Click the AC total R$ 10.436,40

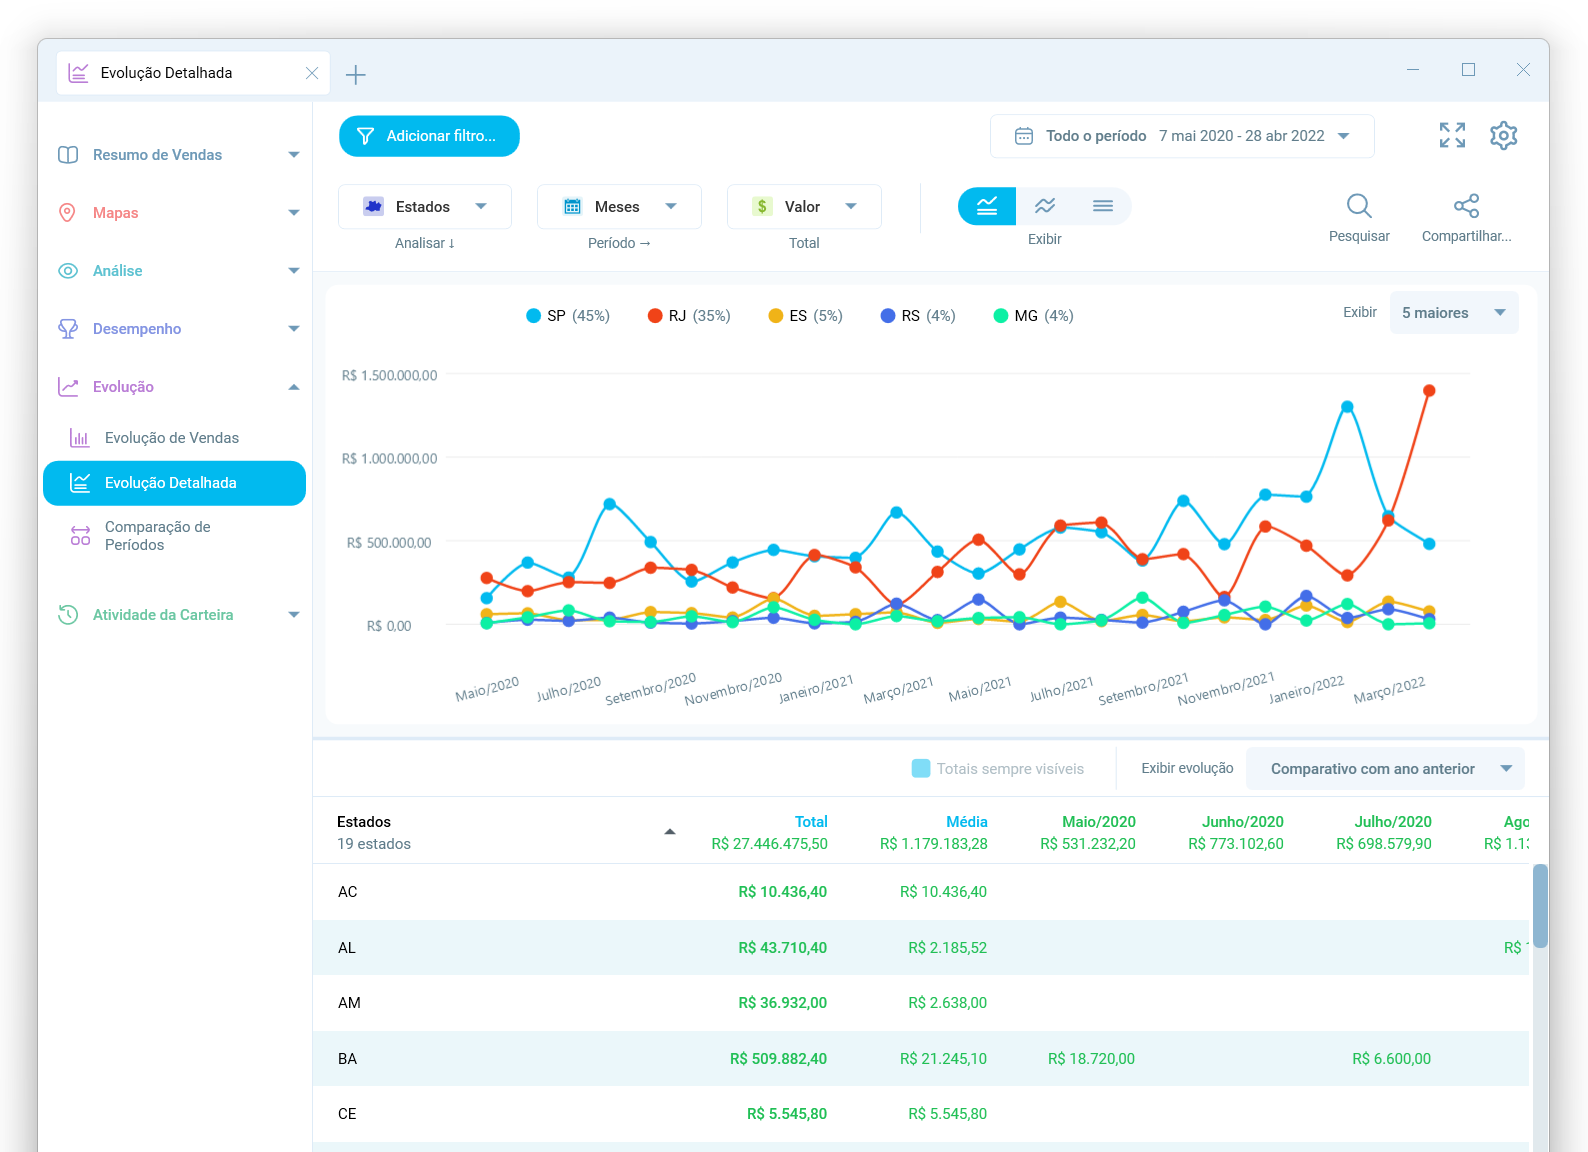[783, 892]
